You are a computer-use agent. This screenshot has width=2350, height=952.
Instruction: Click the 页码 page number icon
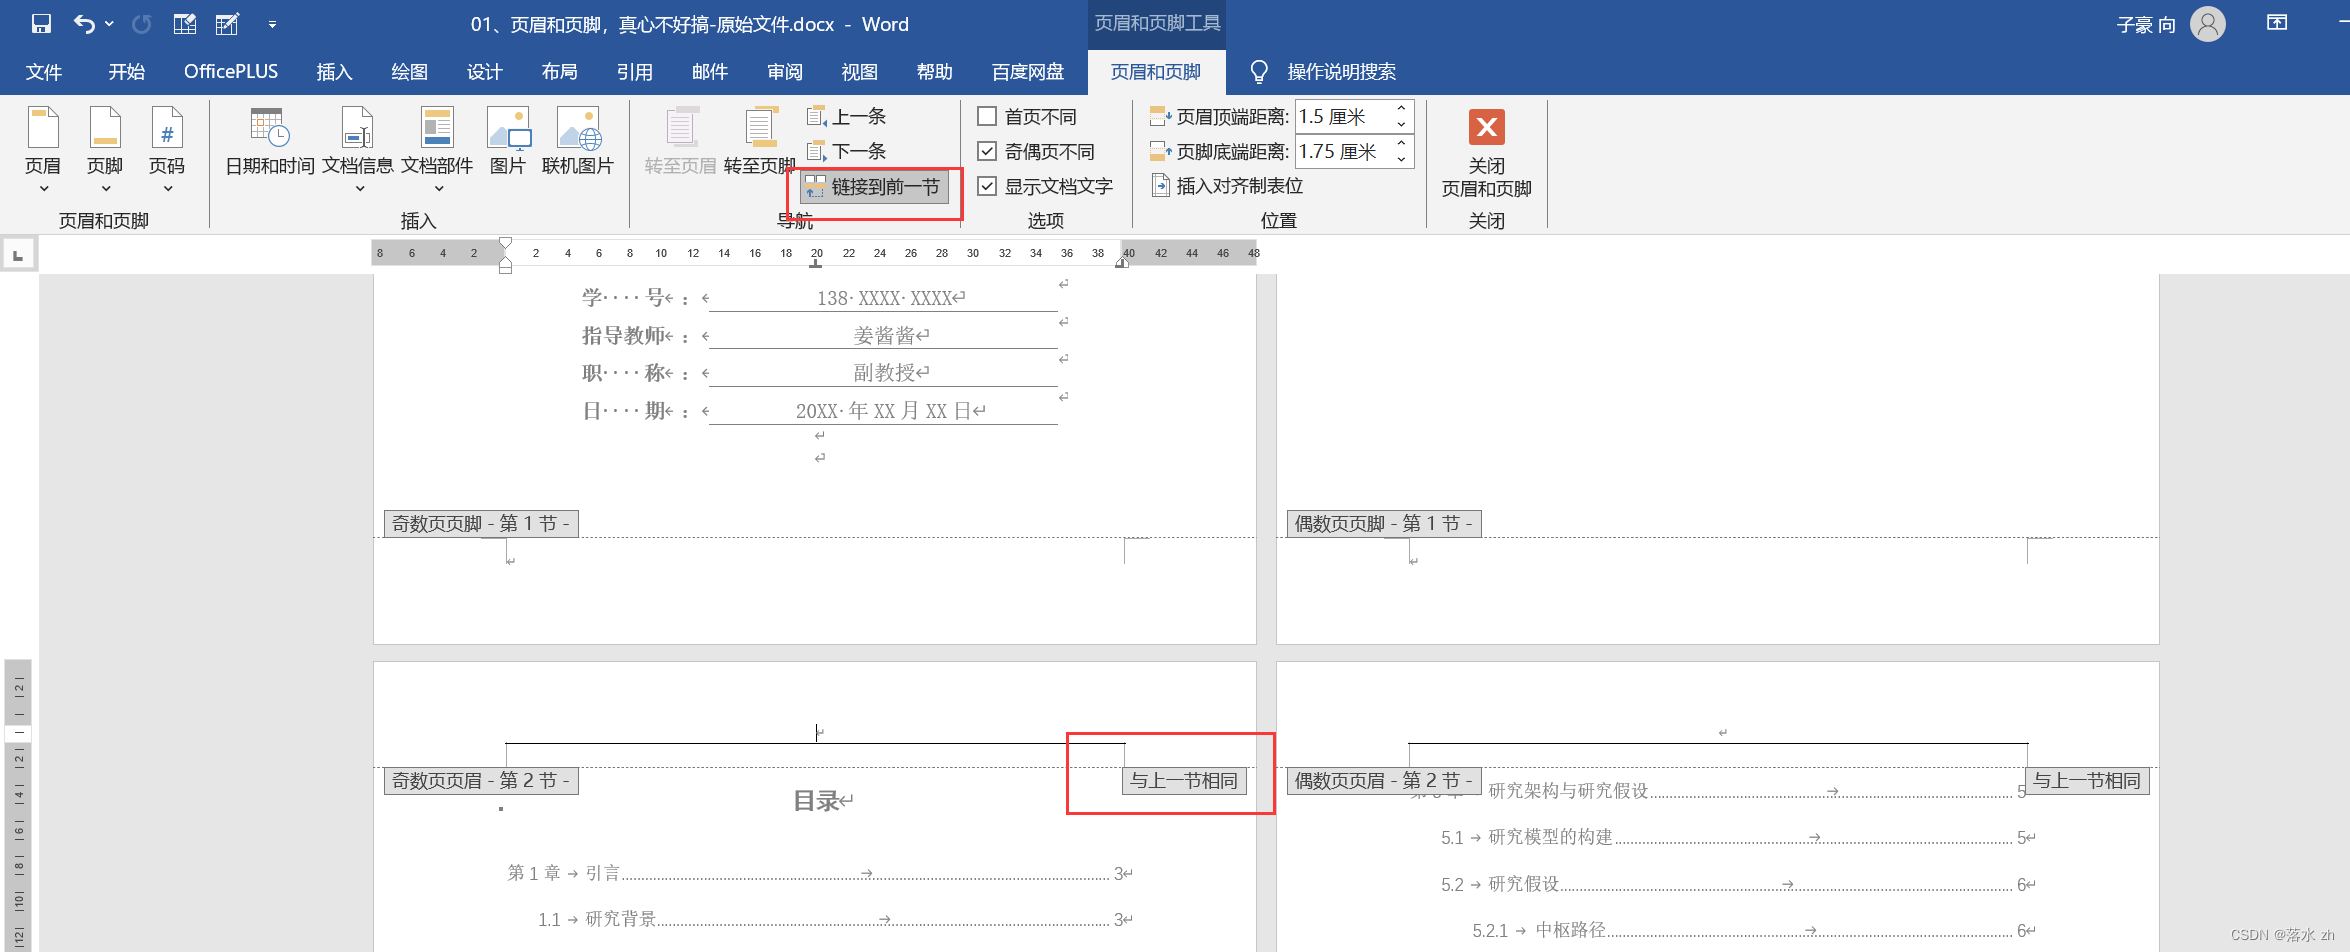click(167, 128)
